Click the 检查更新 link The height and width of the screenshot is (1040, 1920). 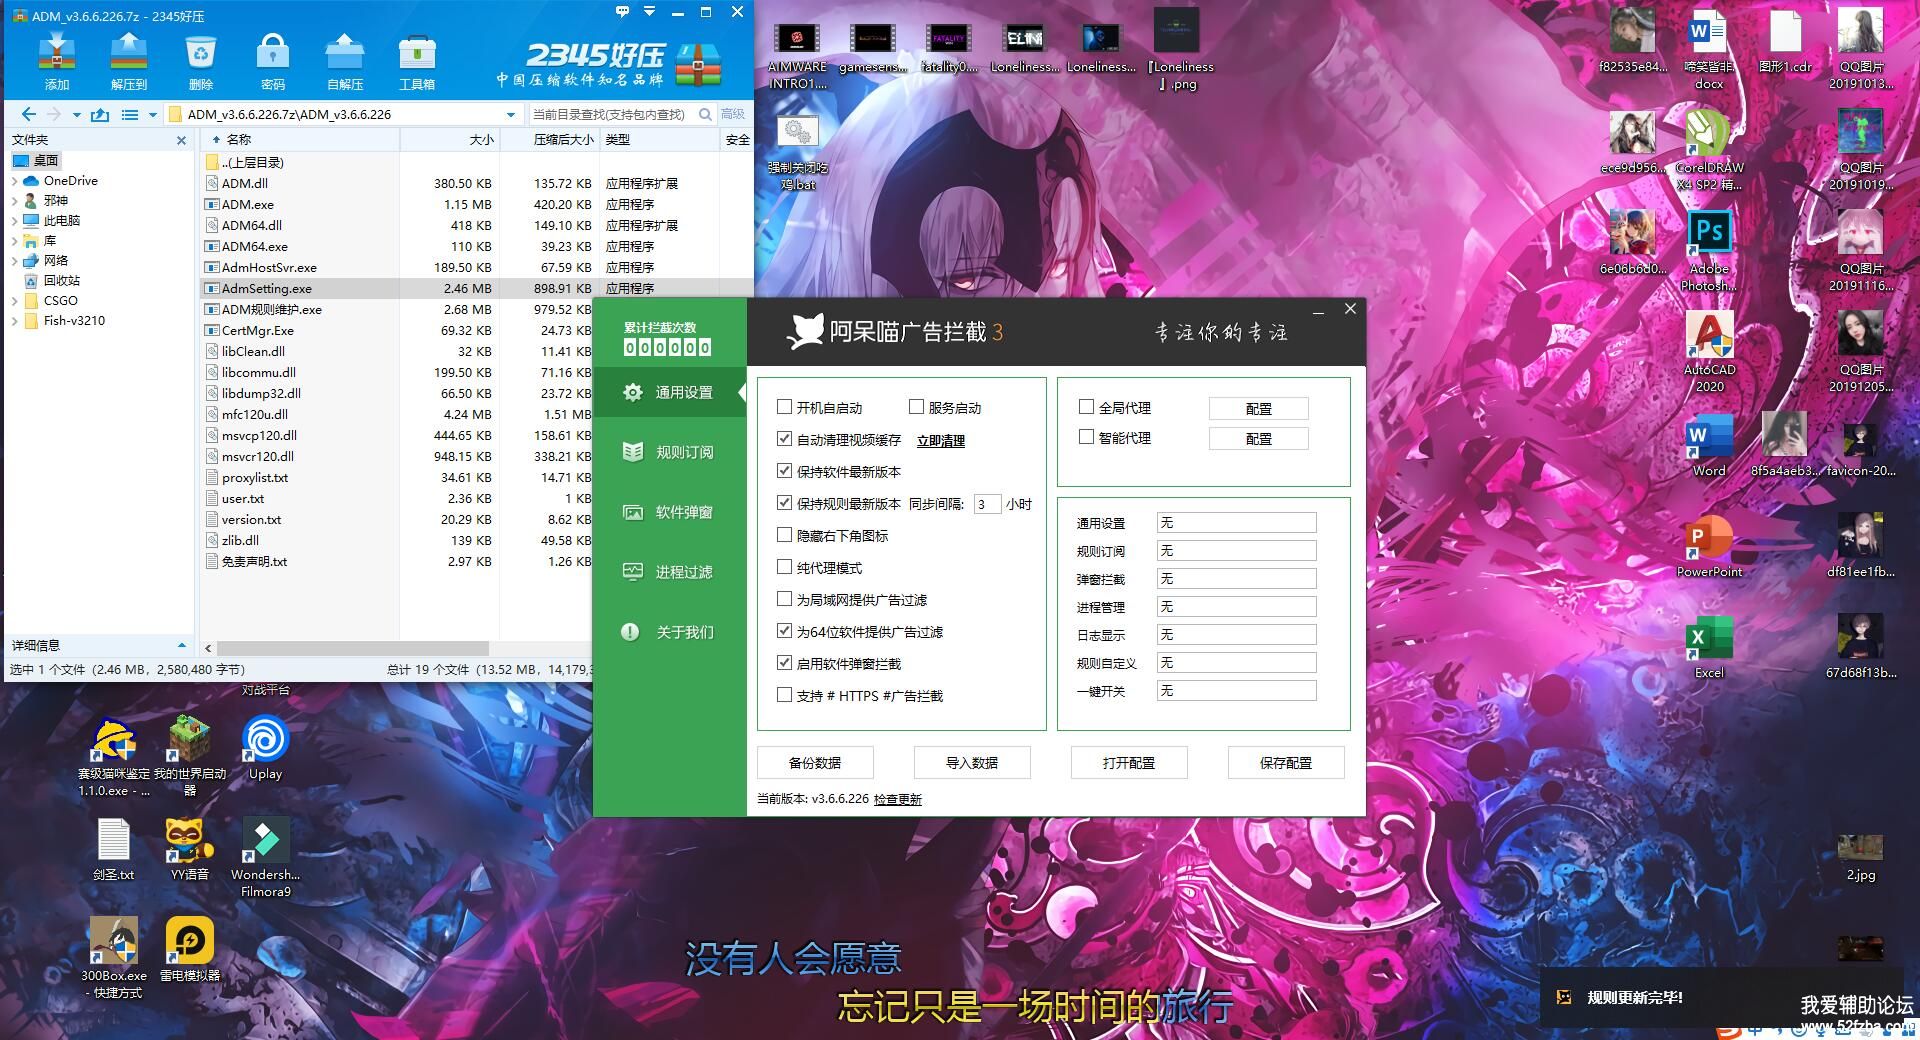tap(897, 799)
